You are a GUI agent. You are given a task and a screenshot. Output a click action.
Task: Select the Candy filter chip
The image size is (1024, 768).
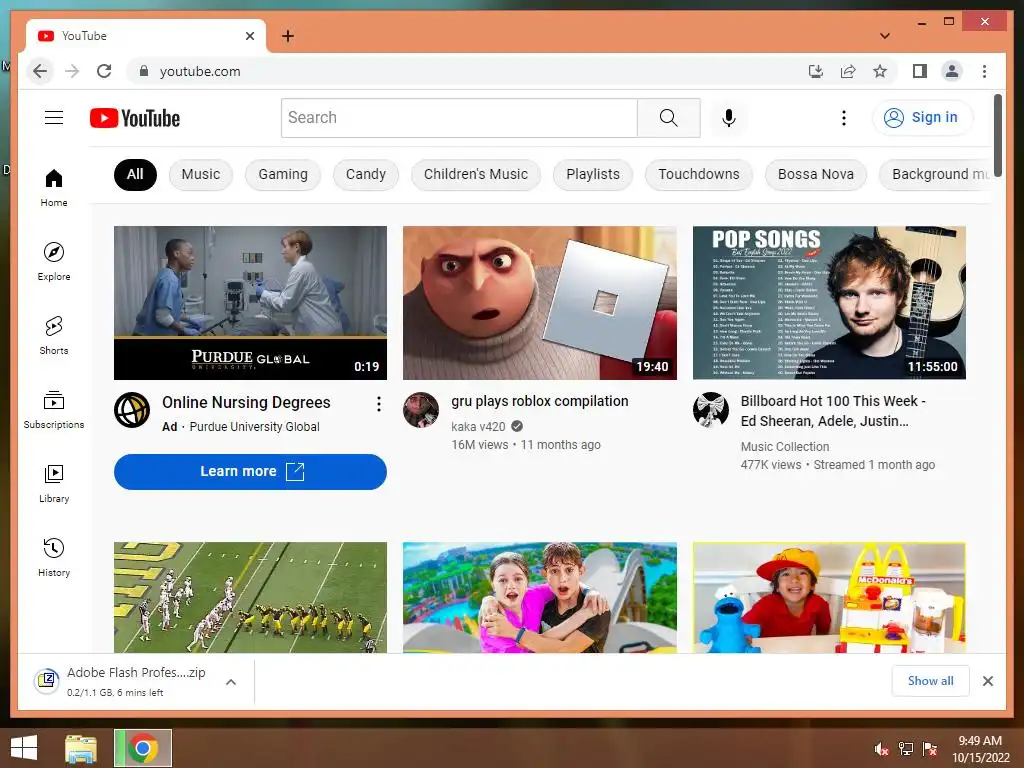[366, 174]
